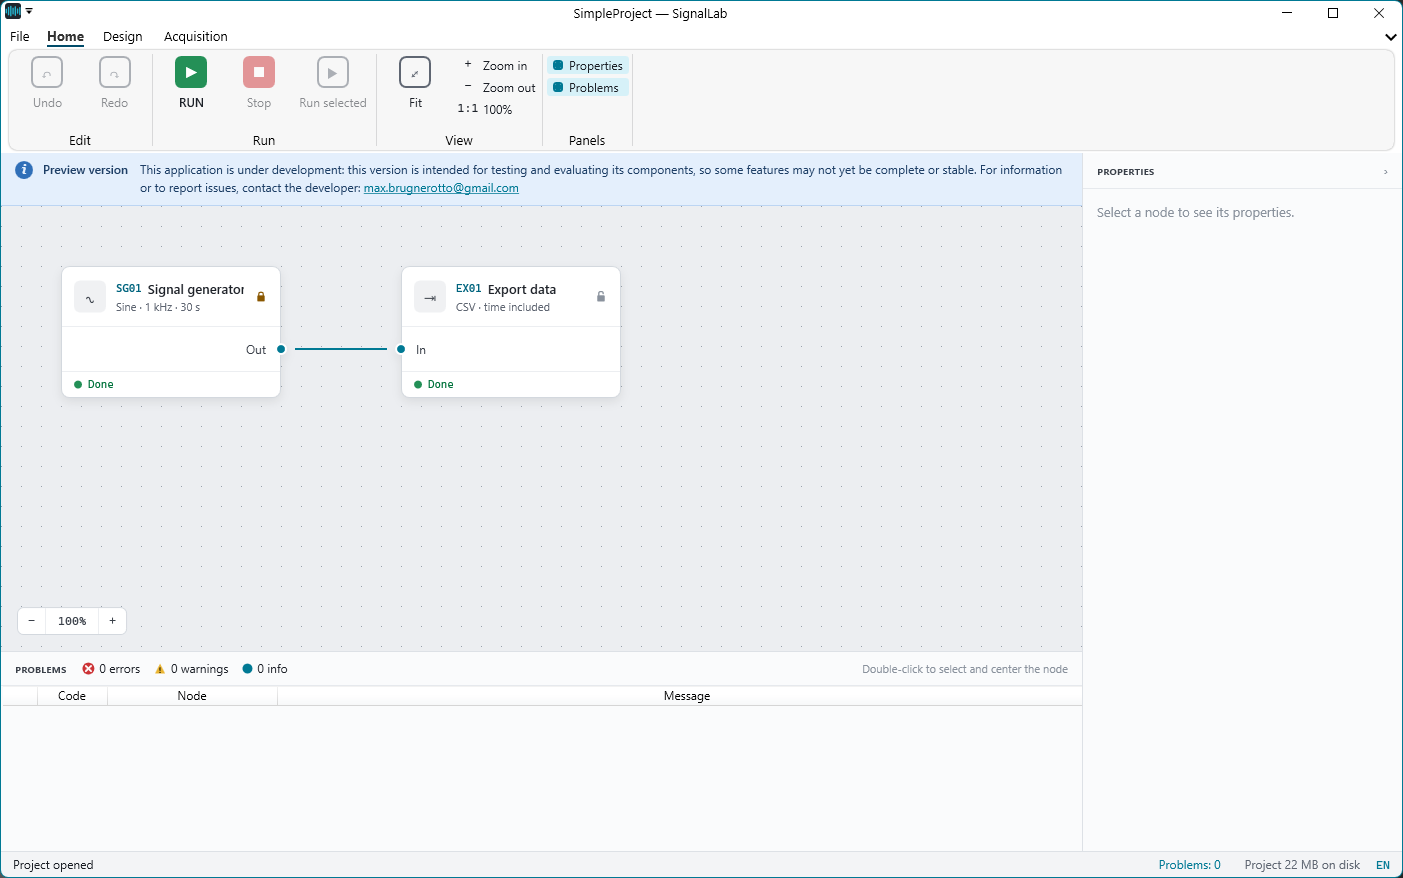1403x878 pixels.
Task: Collapse the ribbon with the chevron
Action: pos(1390,37)
